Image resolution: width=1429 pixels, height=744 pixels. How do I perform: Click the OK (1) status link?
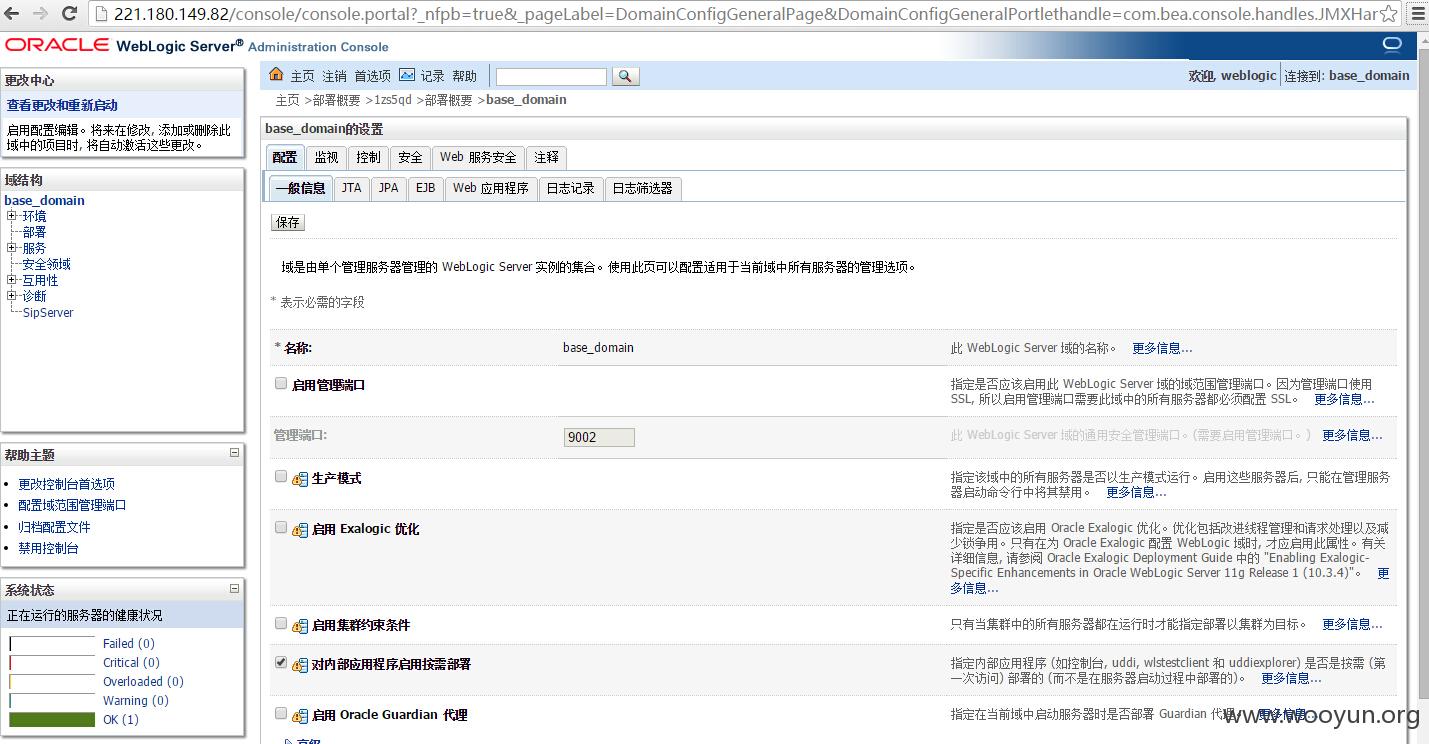(121, 719)
